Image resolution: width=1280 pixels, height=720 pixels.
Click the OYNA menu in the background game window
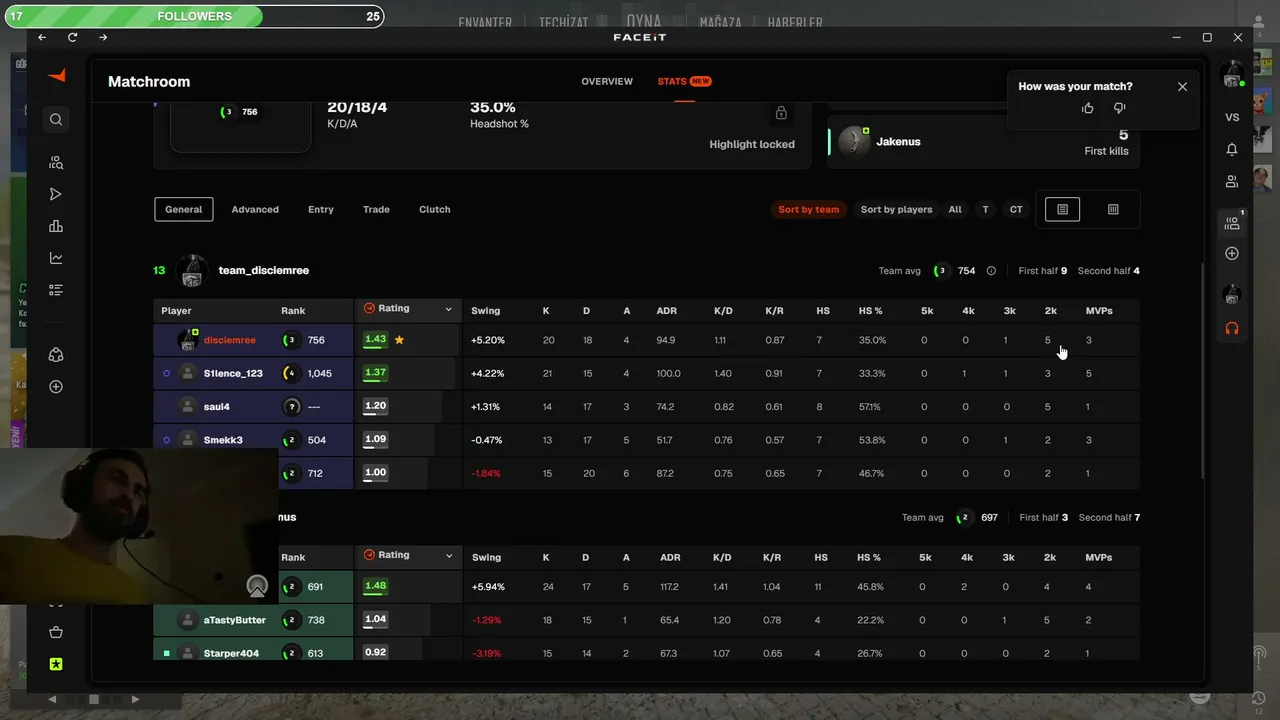(644, 21)
